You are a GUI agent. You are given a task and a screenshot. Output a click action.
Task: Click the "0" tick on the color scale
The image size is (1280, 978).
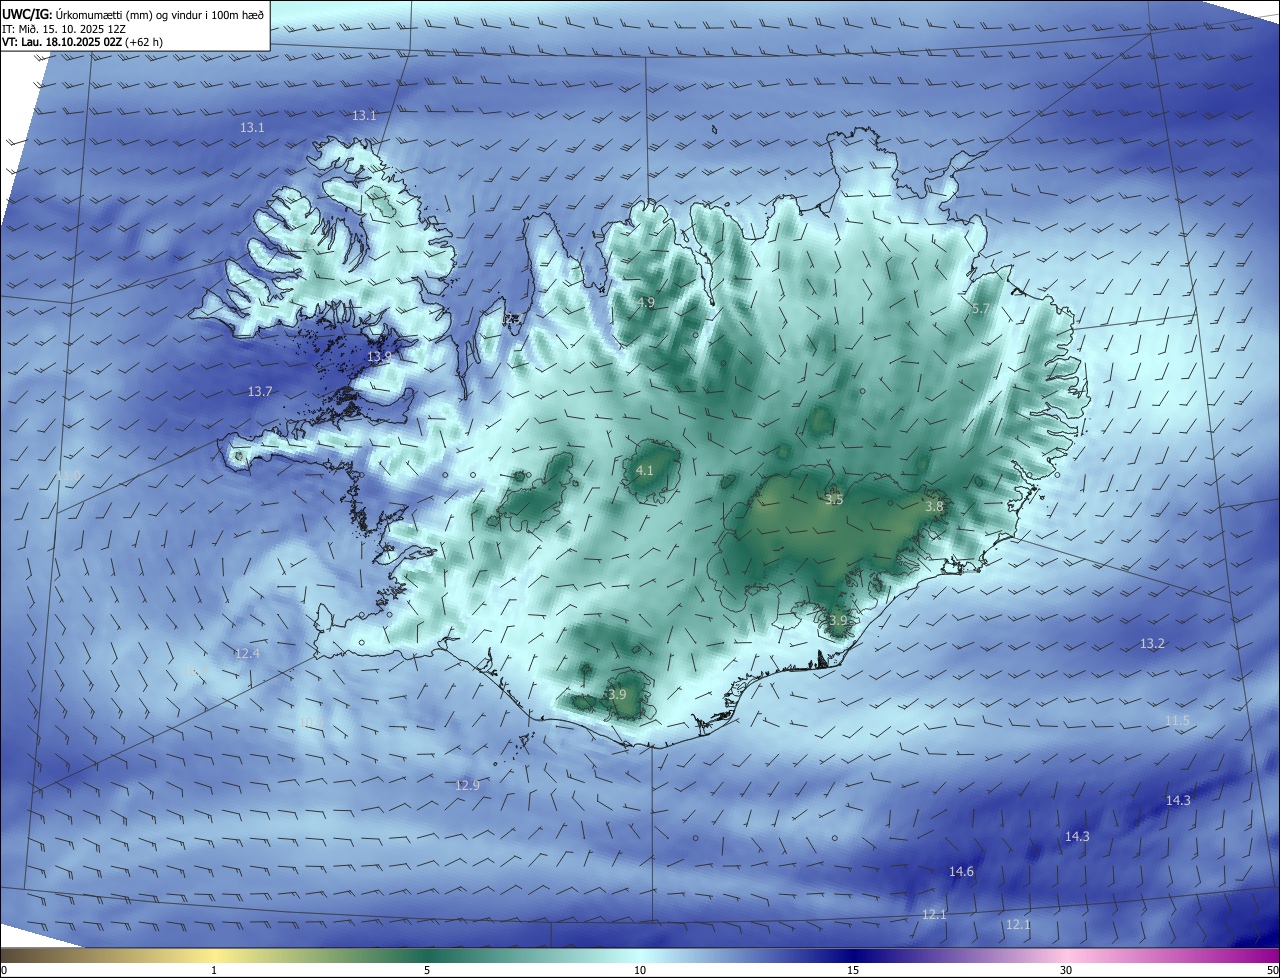[x=4, y=970]
